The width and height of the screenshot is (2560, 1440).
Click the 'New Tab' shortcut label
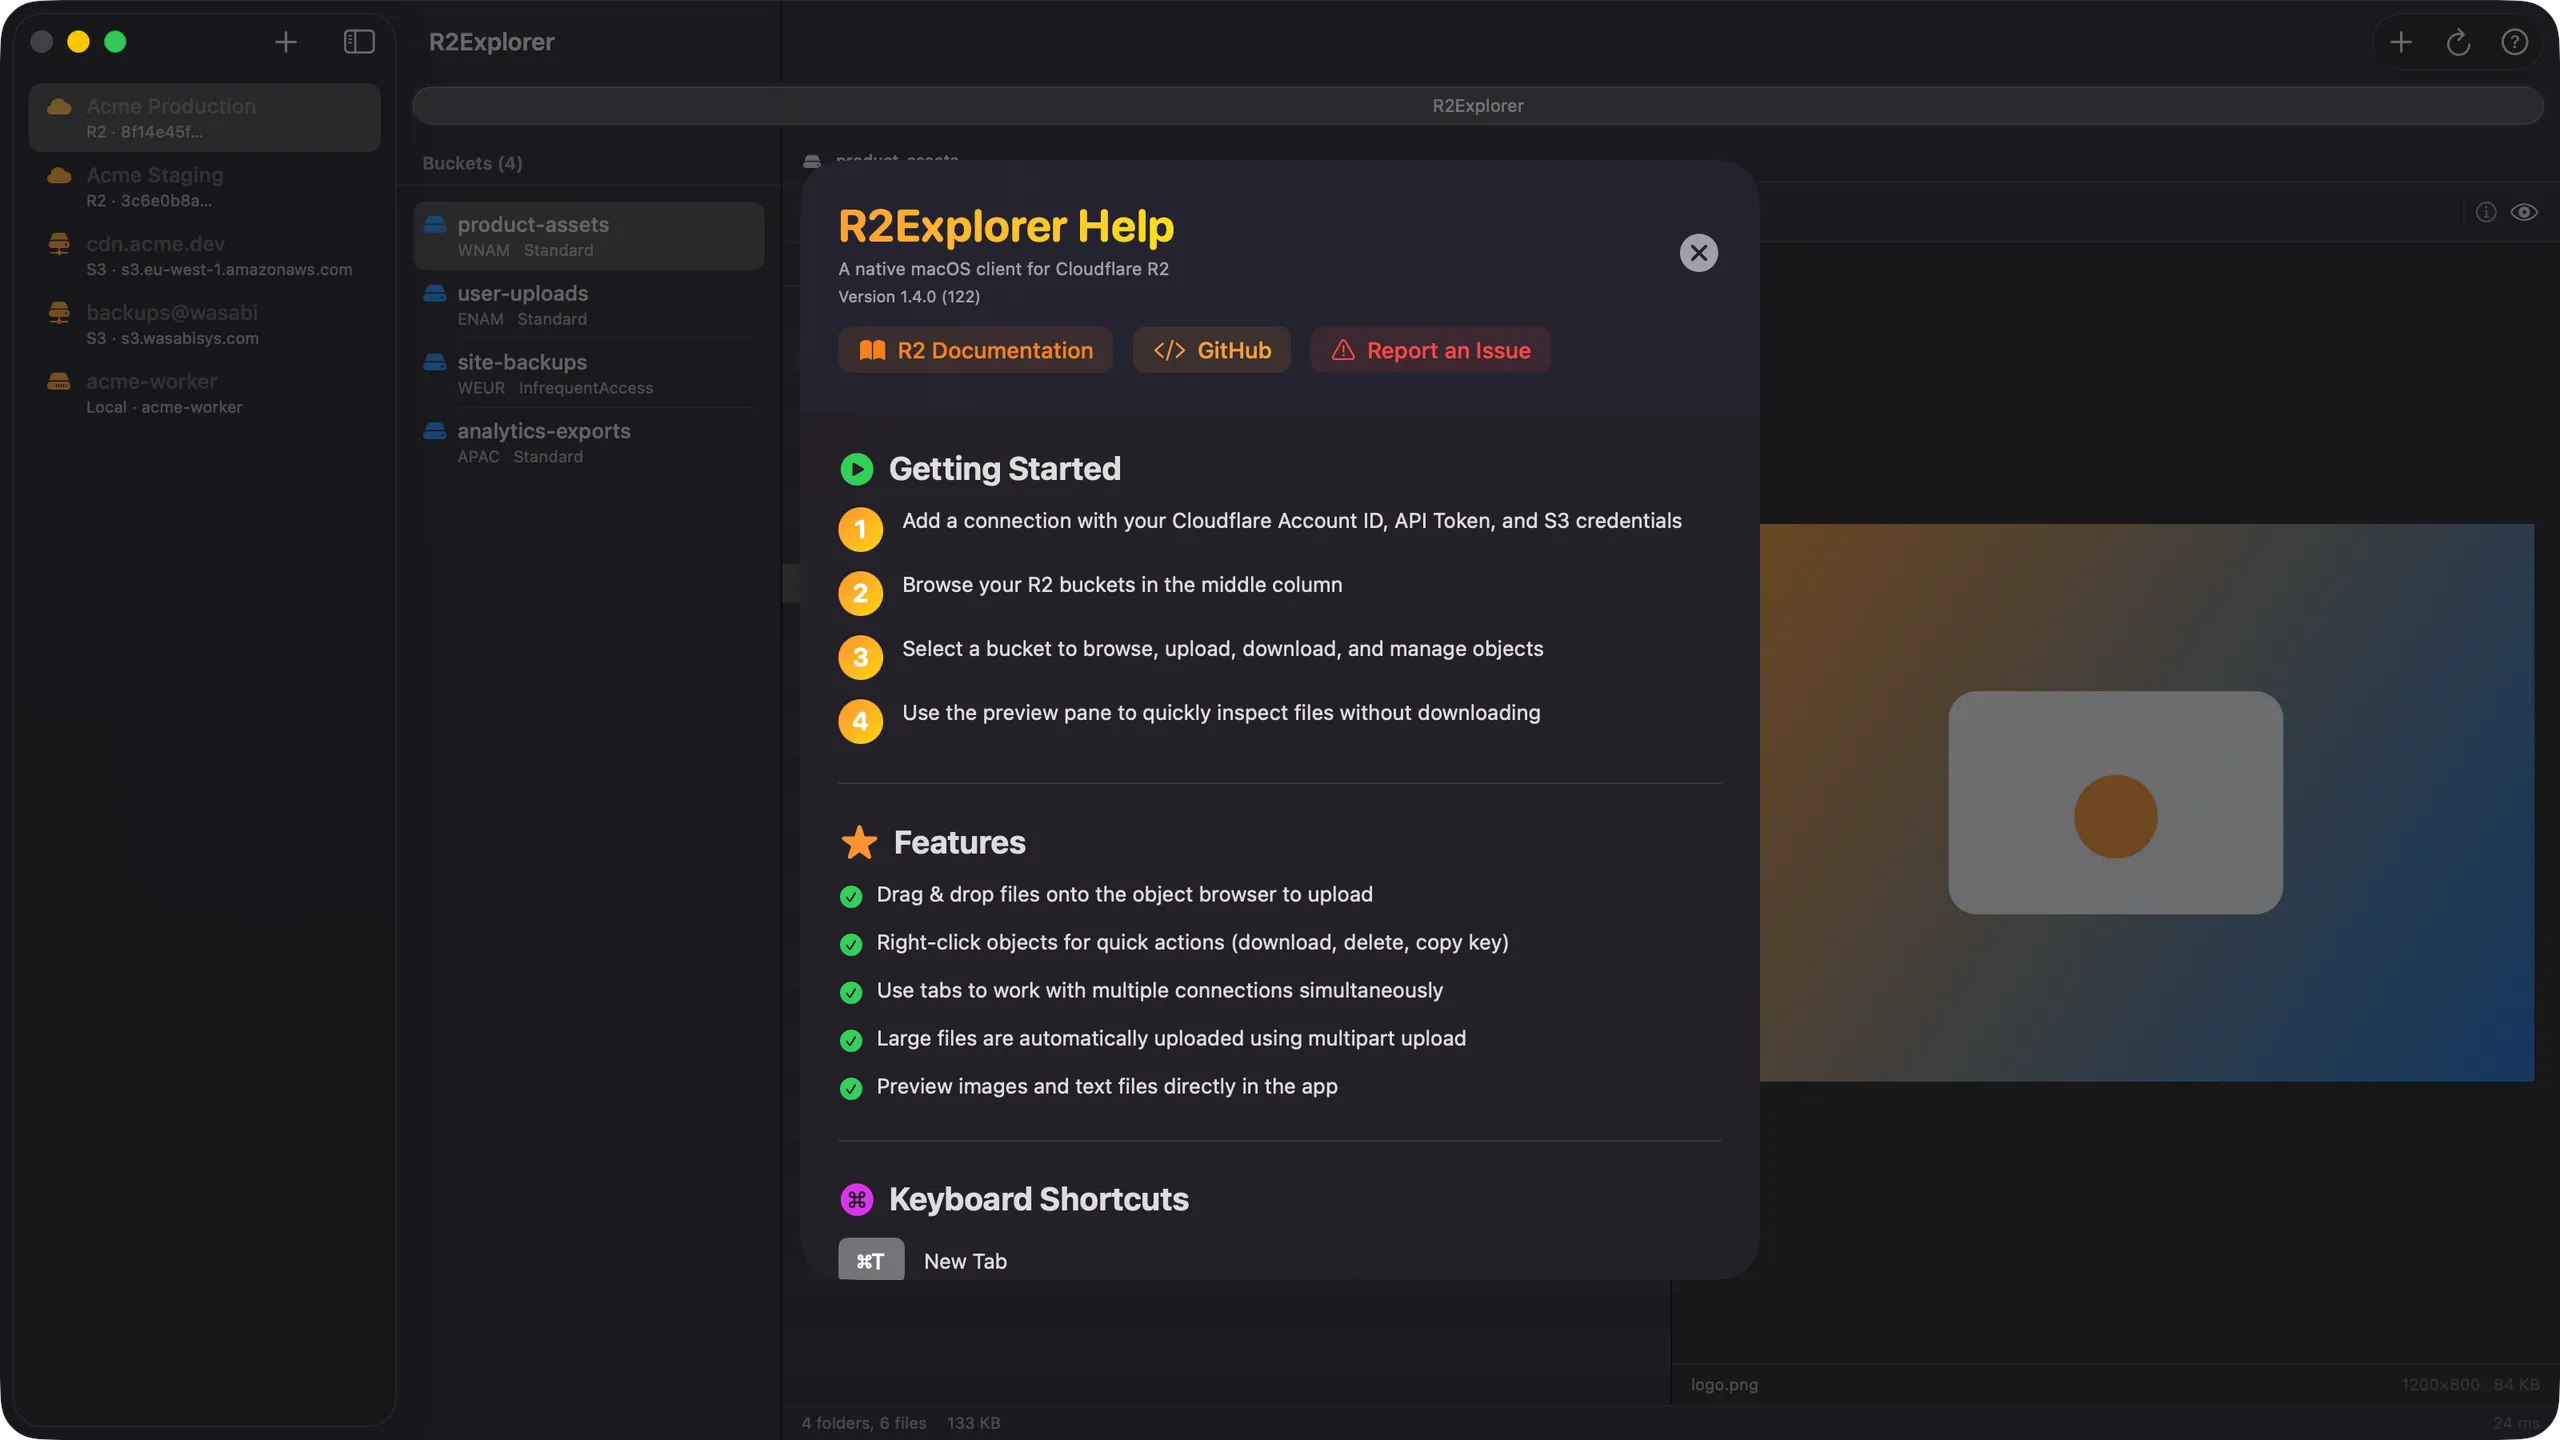click(965, 1261)
